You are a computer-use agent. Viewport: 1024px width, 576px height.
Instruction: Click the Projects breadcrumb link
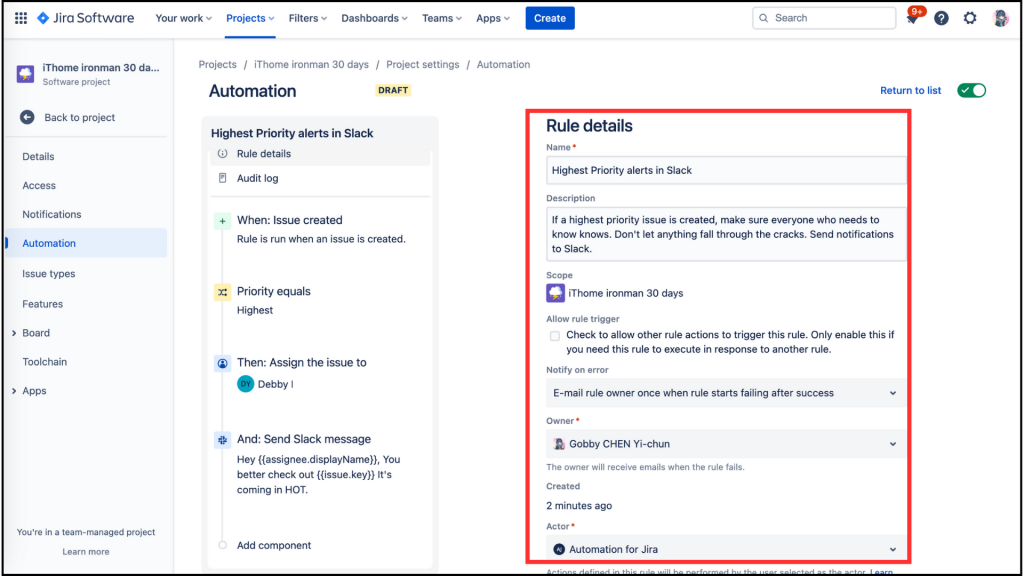click(217, 65)
